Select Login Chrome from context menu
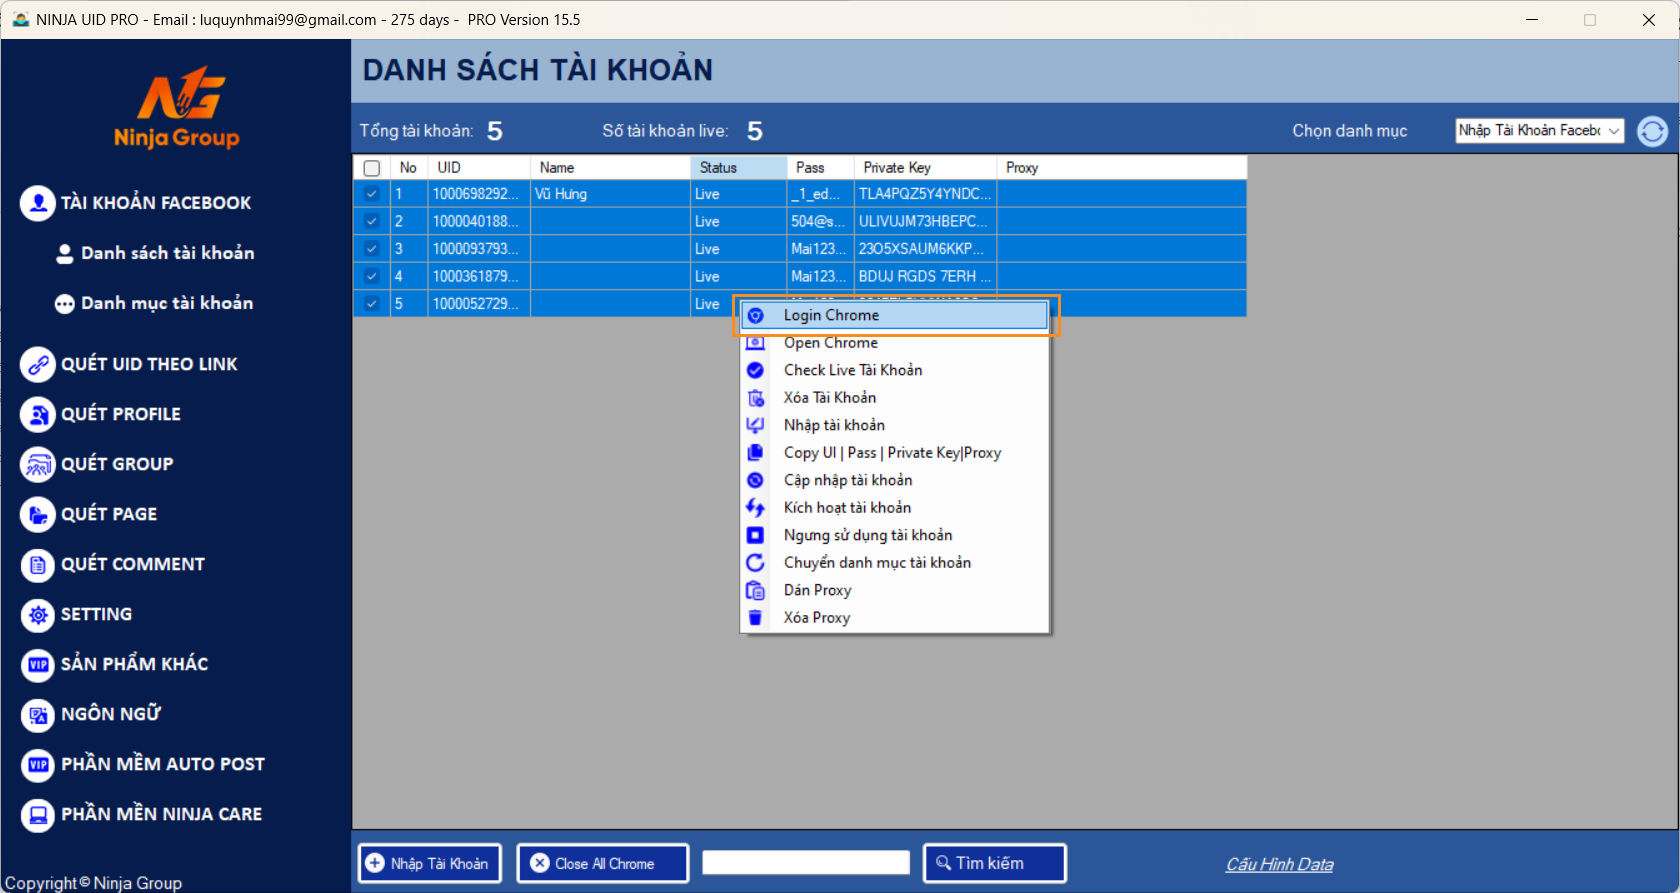This screenshot has height=893, width=1680. tap(895, 315)
